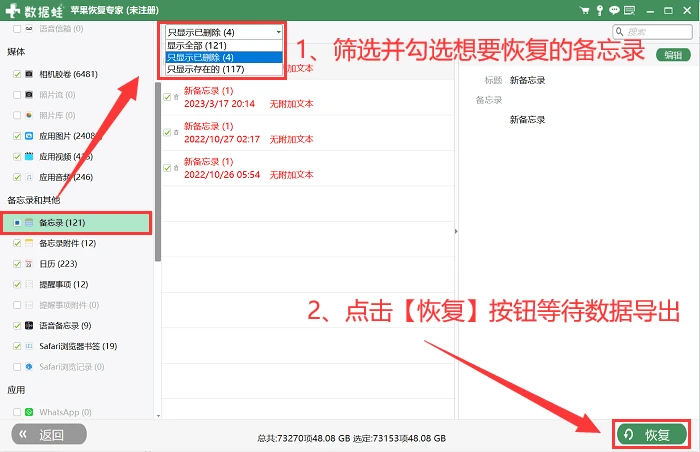Click the 返回 back button
The width and height of the screenshot is (700, 452).
click(49, 434)
